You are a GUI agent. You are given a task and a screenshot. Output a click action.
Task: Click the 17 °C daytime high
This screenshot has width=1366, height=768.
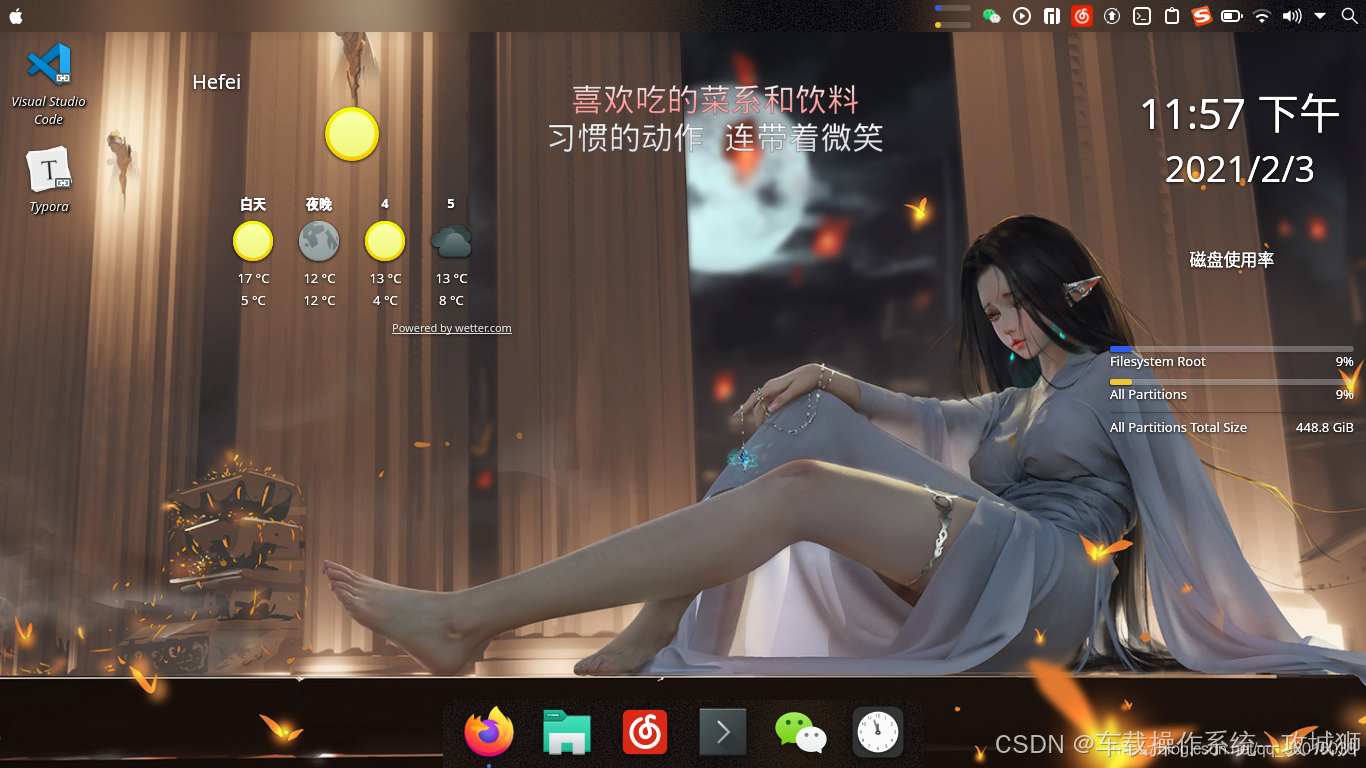[253, 279]
